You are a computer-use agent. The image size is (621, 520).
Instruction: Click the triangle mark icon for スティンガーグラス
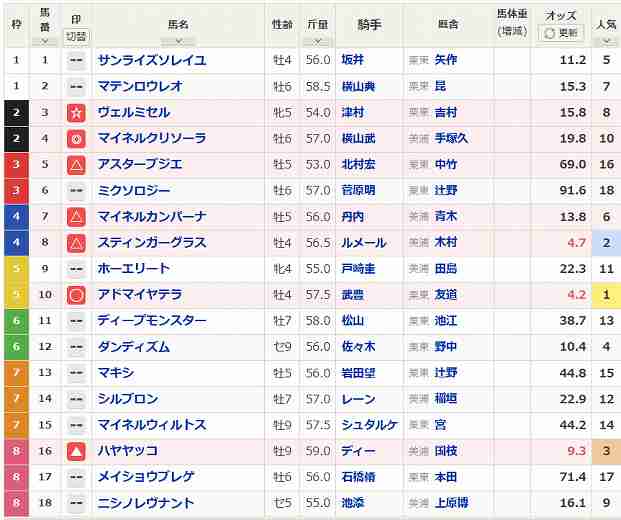(76, 243)
